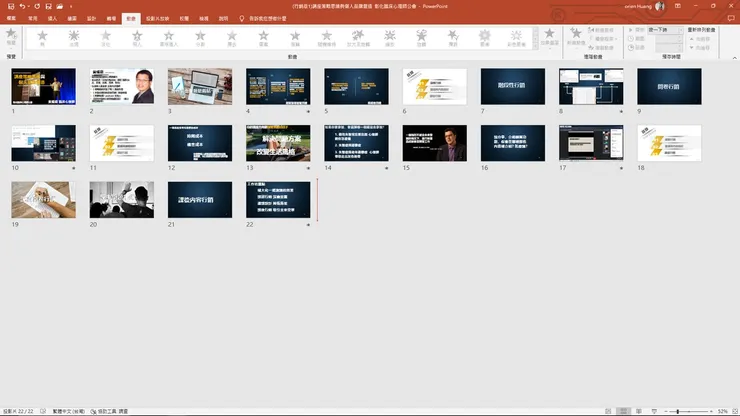Select slide 15 thumbnail with man portrait
Screen dimensions: 740x416
[x=435, y=143]
